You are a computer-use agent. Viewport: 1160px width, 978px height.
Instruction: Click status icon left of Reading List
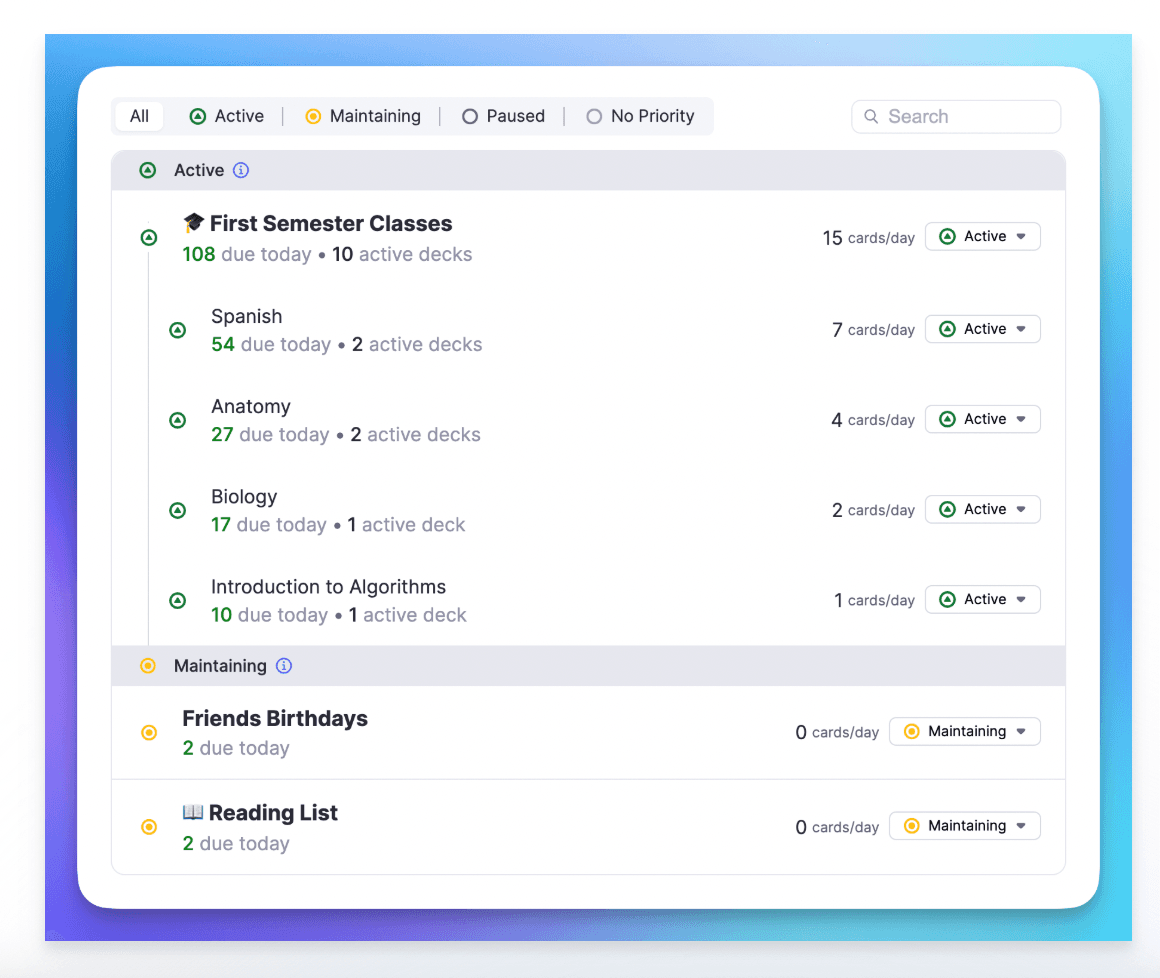pyautogui.click(x=149, y=827)
